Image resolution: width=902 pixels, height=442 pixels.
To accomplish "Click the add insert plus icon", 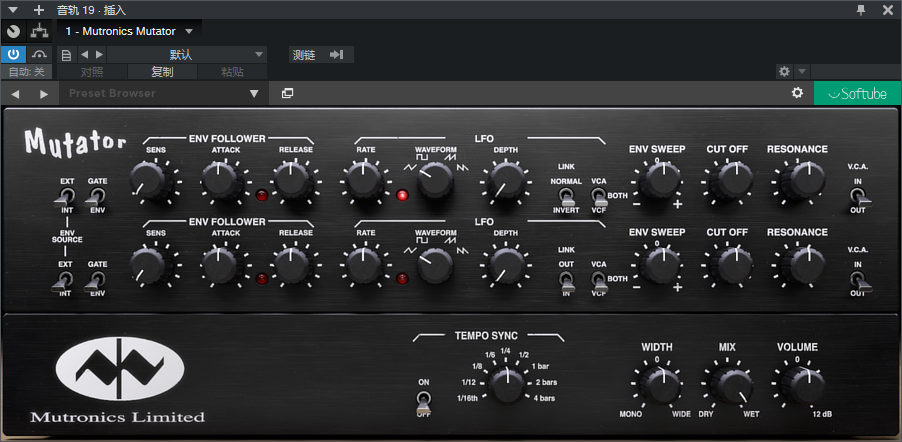I will (x=39, y=10).
